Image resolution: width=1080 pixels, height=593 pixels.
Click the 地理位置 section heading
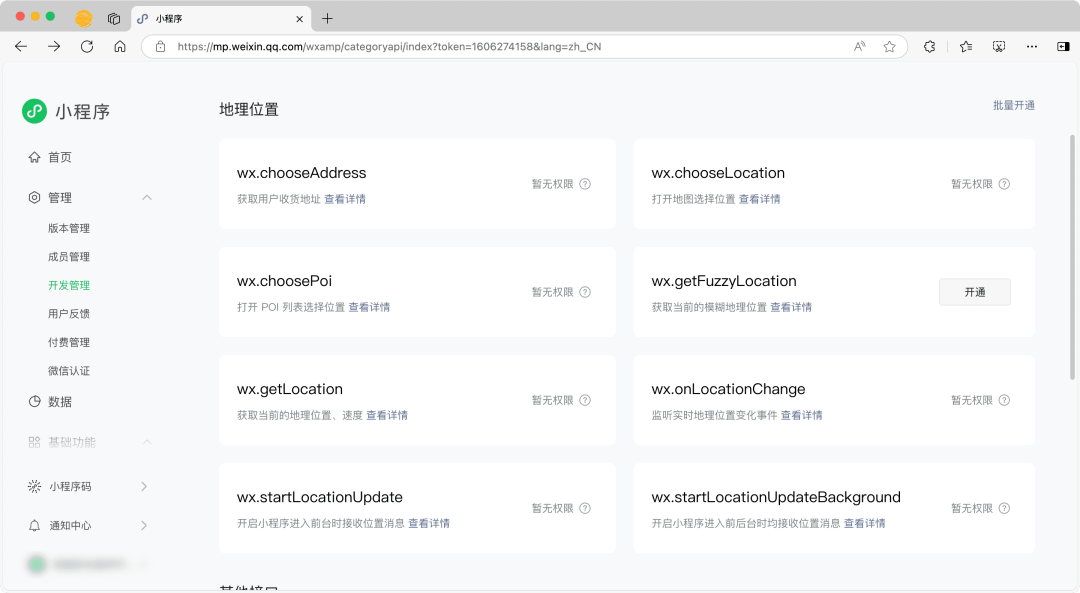coord(249,110)
